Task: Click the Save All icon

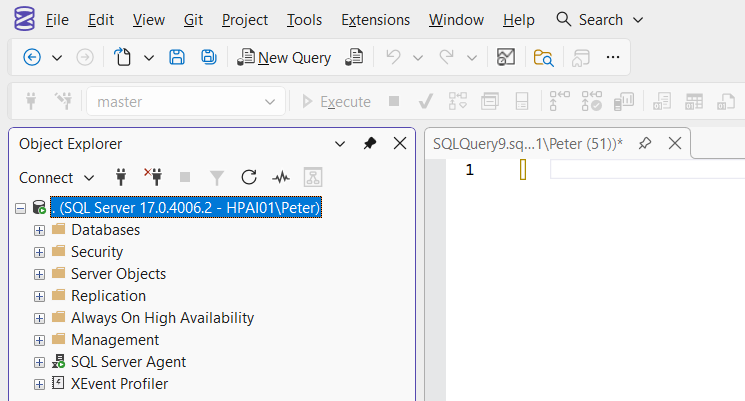Action: tap(209, 58)
